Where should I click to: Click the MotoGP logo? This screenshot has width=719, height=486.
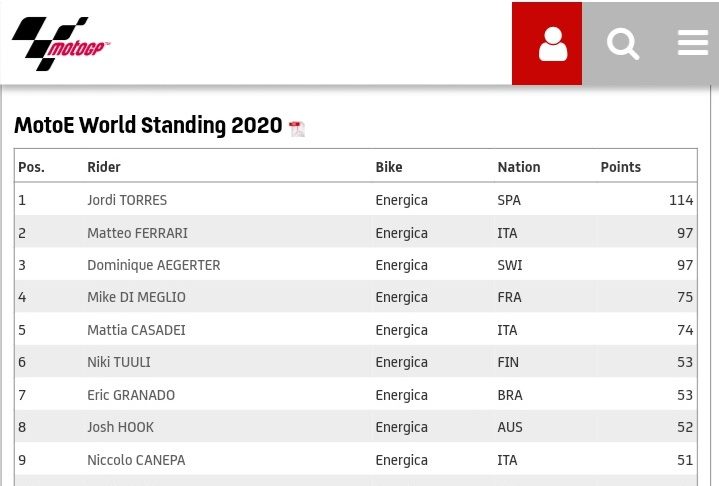[61, 44]
